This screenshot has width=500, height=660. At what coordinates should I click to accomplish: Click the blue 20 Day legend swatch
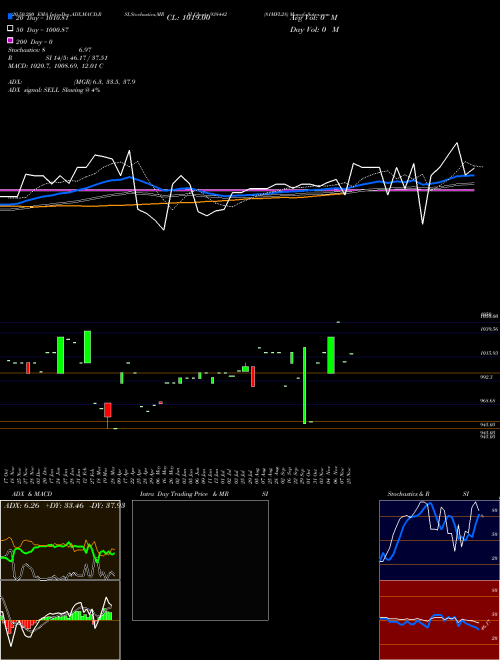pyautogui.click(x=10, y=17)
